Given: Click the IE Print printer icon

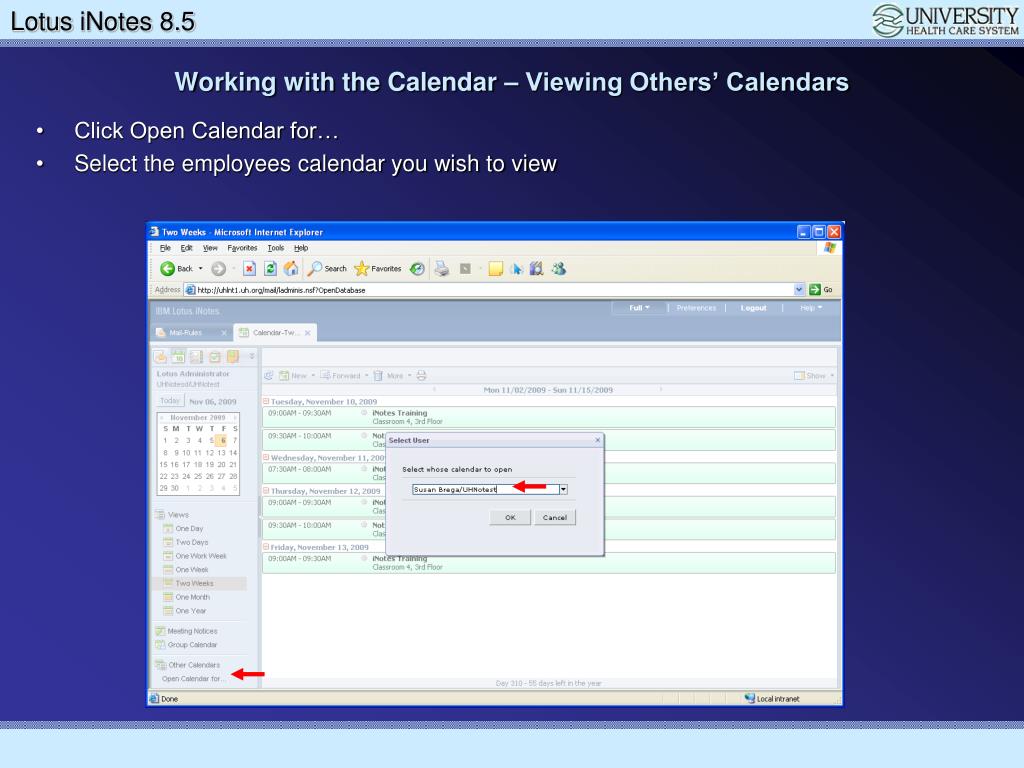Looking at the screenshot, I should coord(442,268).
